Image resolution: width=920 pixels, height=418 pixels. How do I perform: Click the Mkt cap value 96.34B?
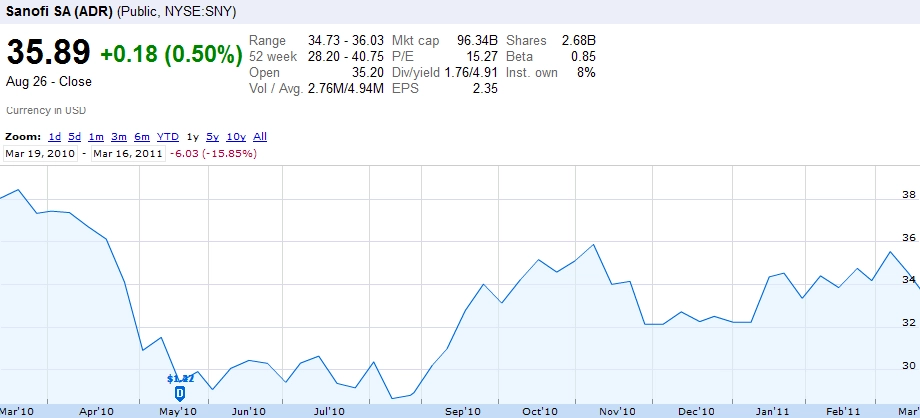(x=477, y=41)
